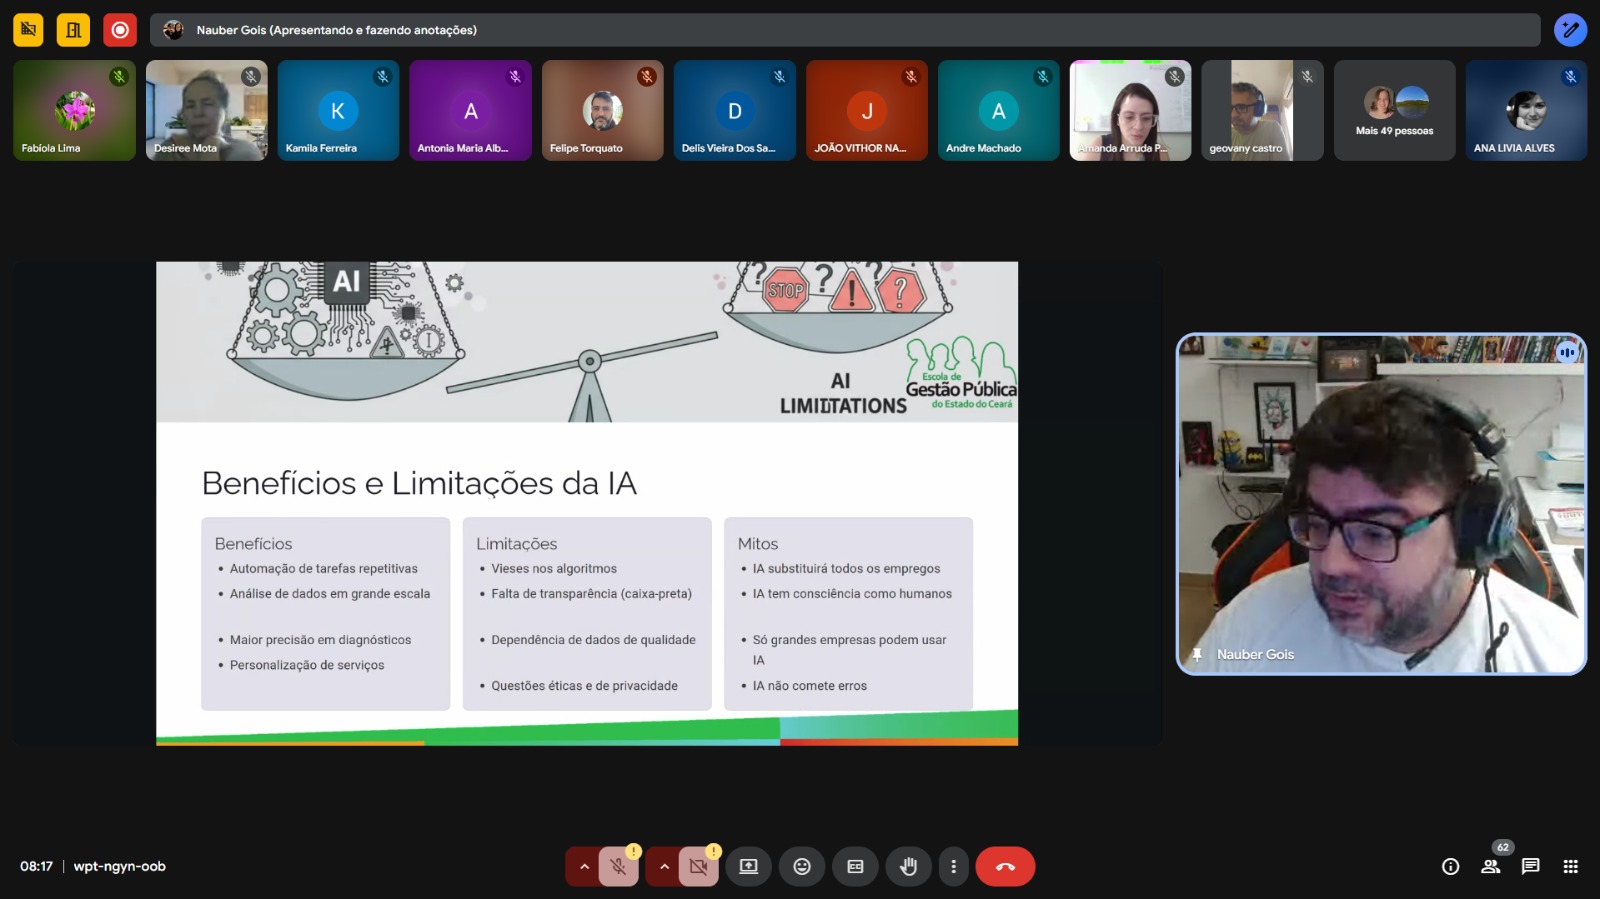Open the activities grid icon

click(1570, 867)
